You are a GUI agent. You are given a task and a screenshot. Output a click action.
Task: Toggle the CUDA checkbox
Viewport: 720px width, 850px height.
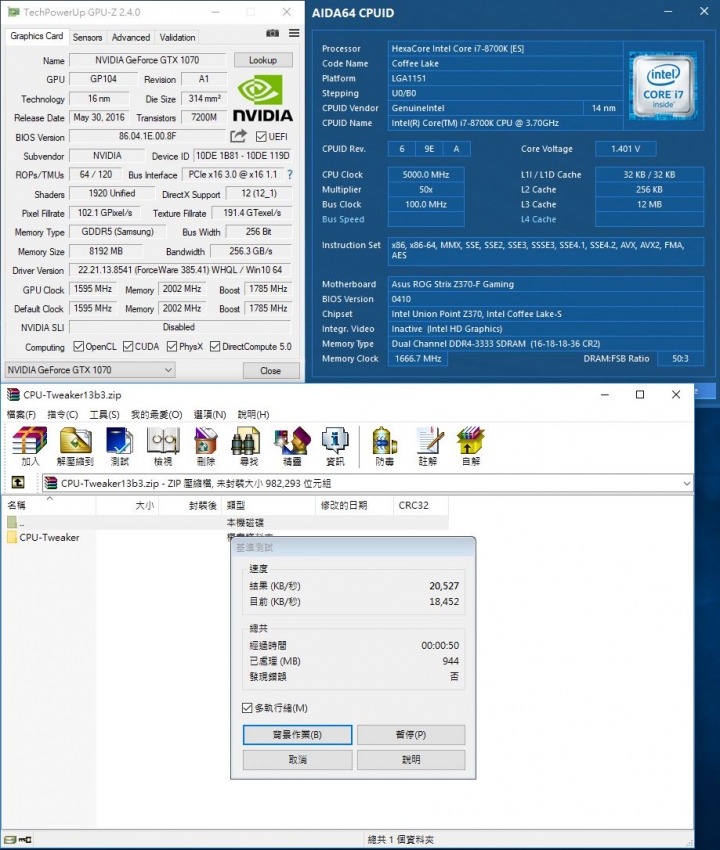[128, 346]
